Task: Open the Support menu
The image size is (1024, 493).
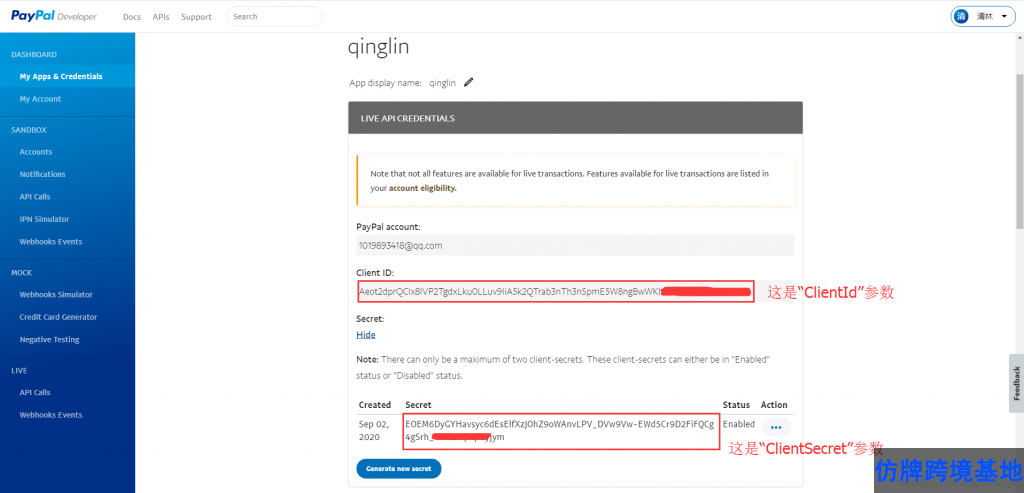Action: tap(196, 17)
